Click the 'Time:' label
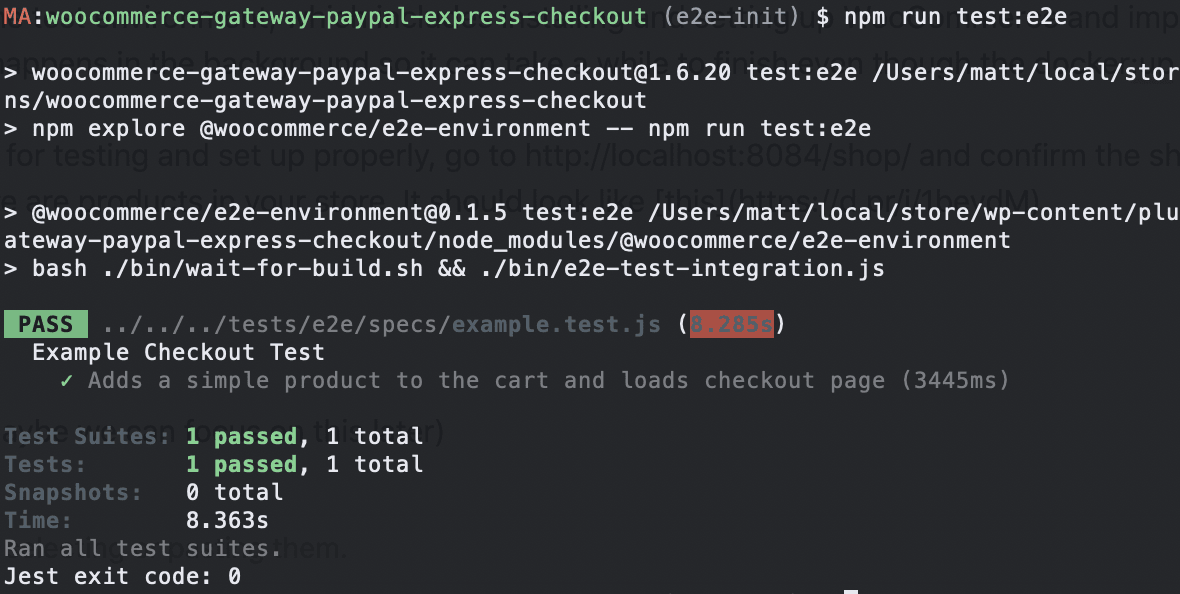This screenshot has width=1180, height=594. click(x=38, y=520)
